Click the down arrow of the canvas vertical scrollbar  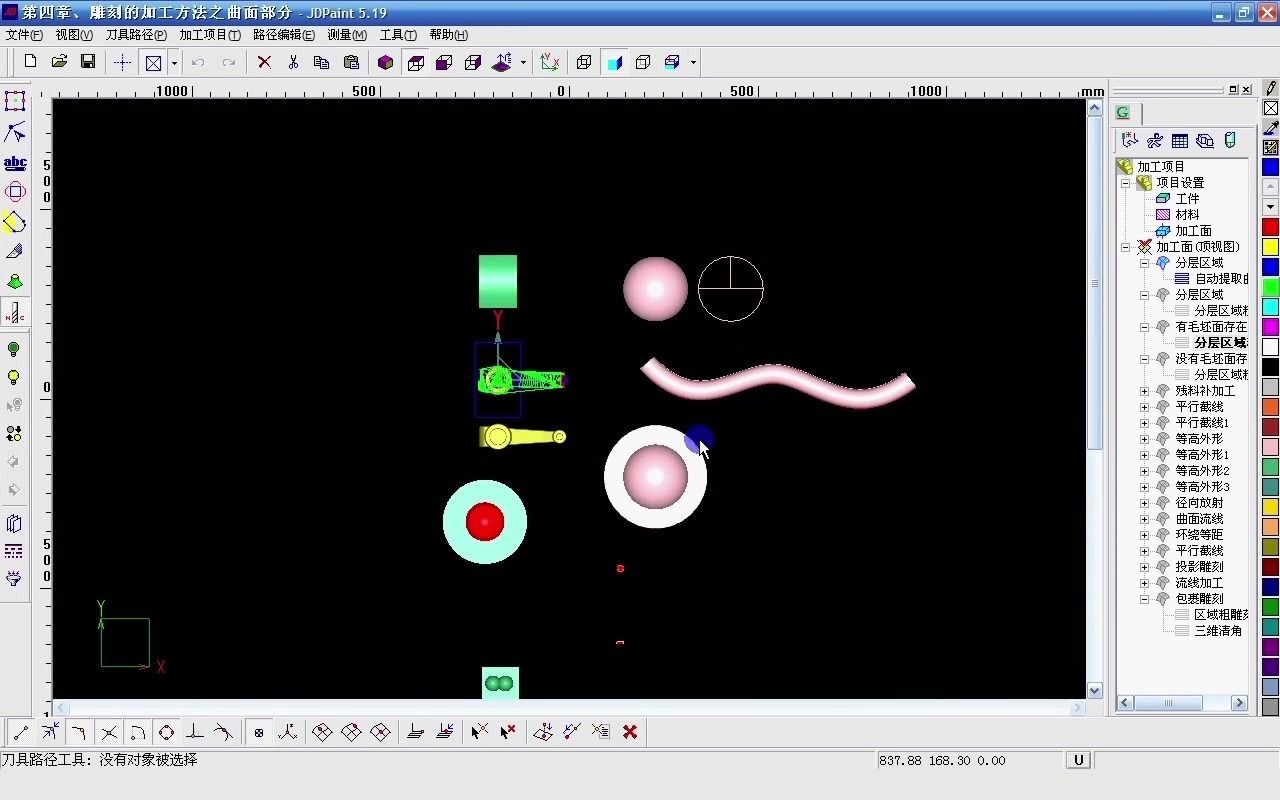tap(1094, 690)
